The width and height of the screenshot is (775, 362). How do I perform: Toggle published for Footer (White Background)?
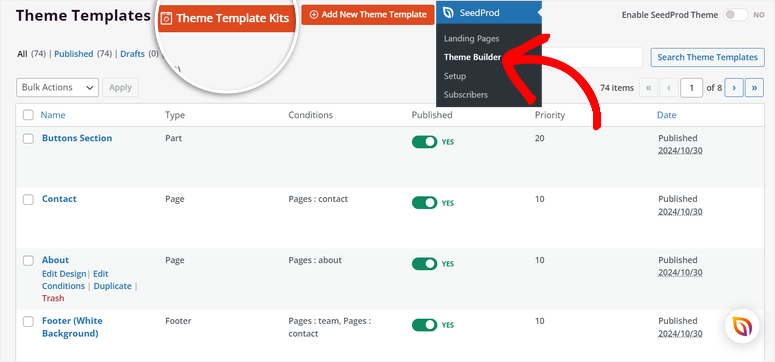point(425,325)
